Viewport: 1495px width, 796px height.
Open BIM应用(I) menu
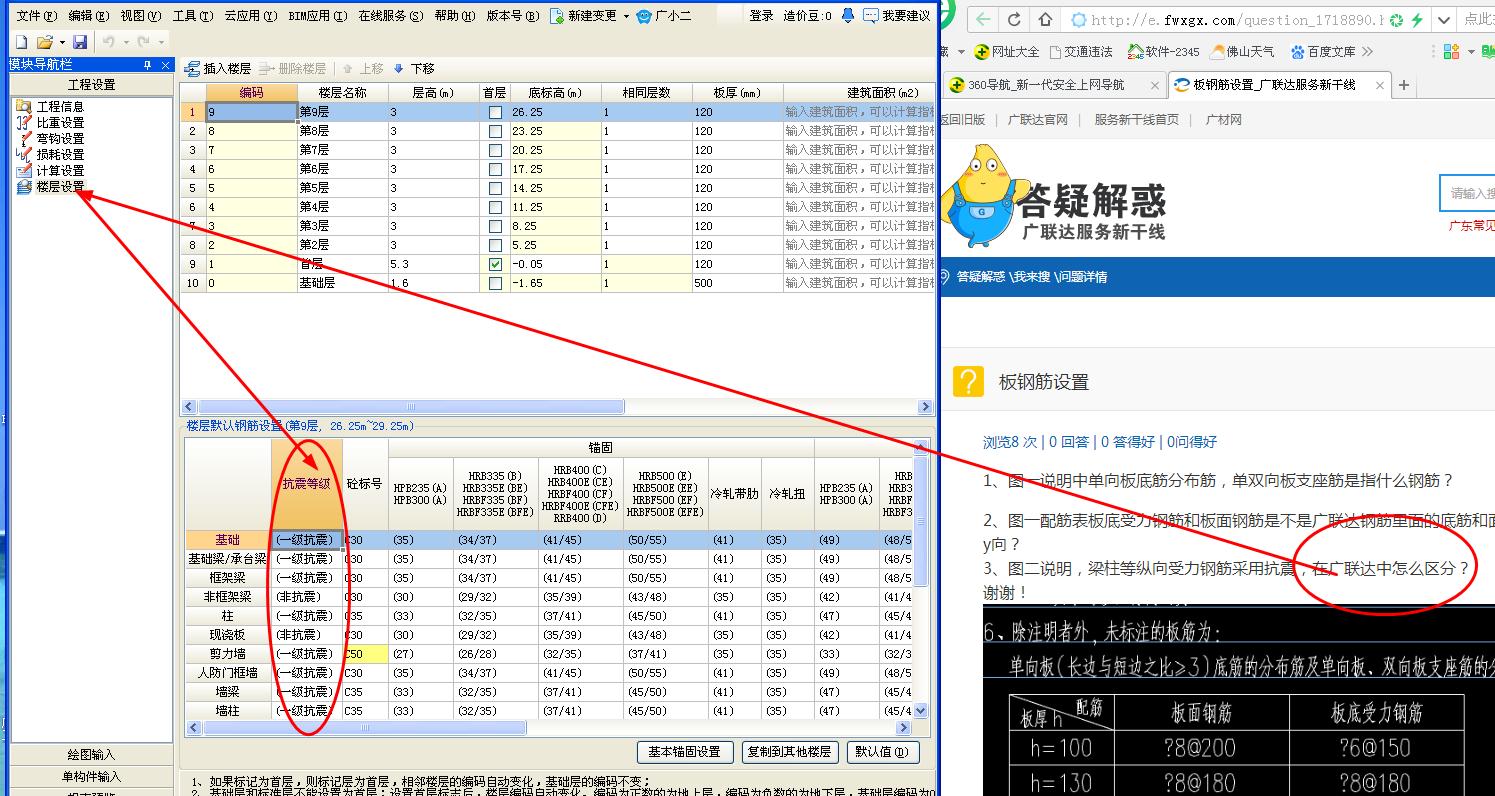pos(317,16)
